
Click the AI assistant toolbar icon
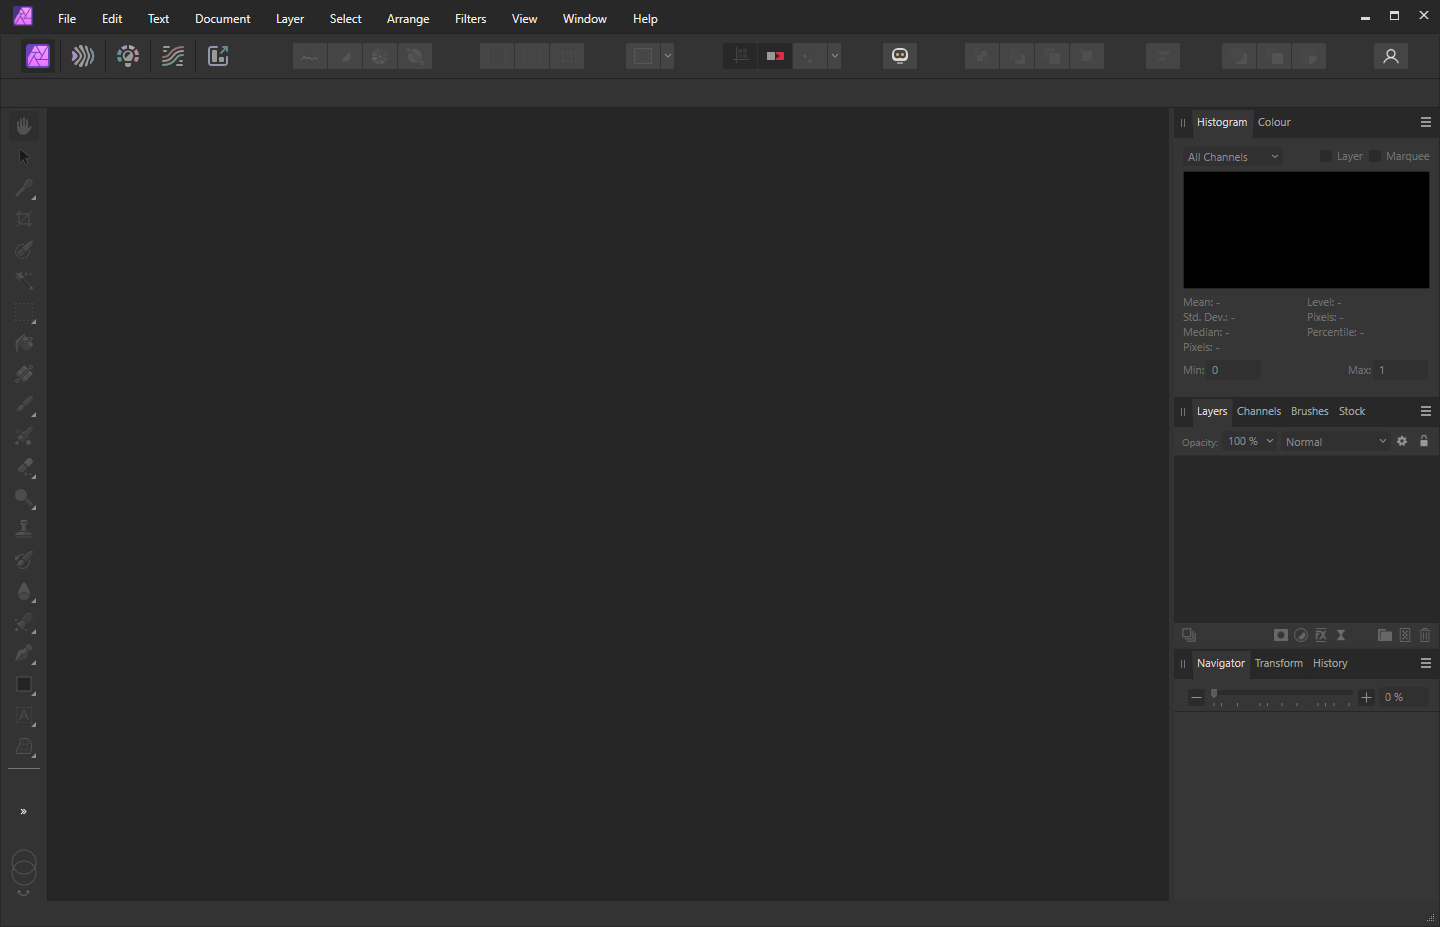point(899,56)
